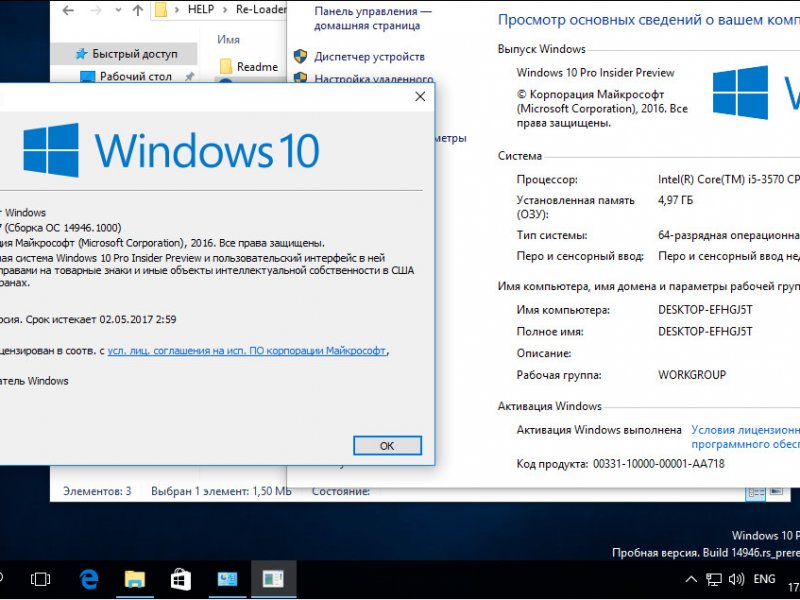Expand the breadcrumb chevron before HELP

(x=177, y=10)
